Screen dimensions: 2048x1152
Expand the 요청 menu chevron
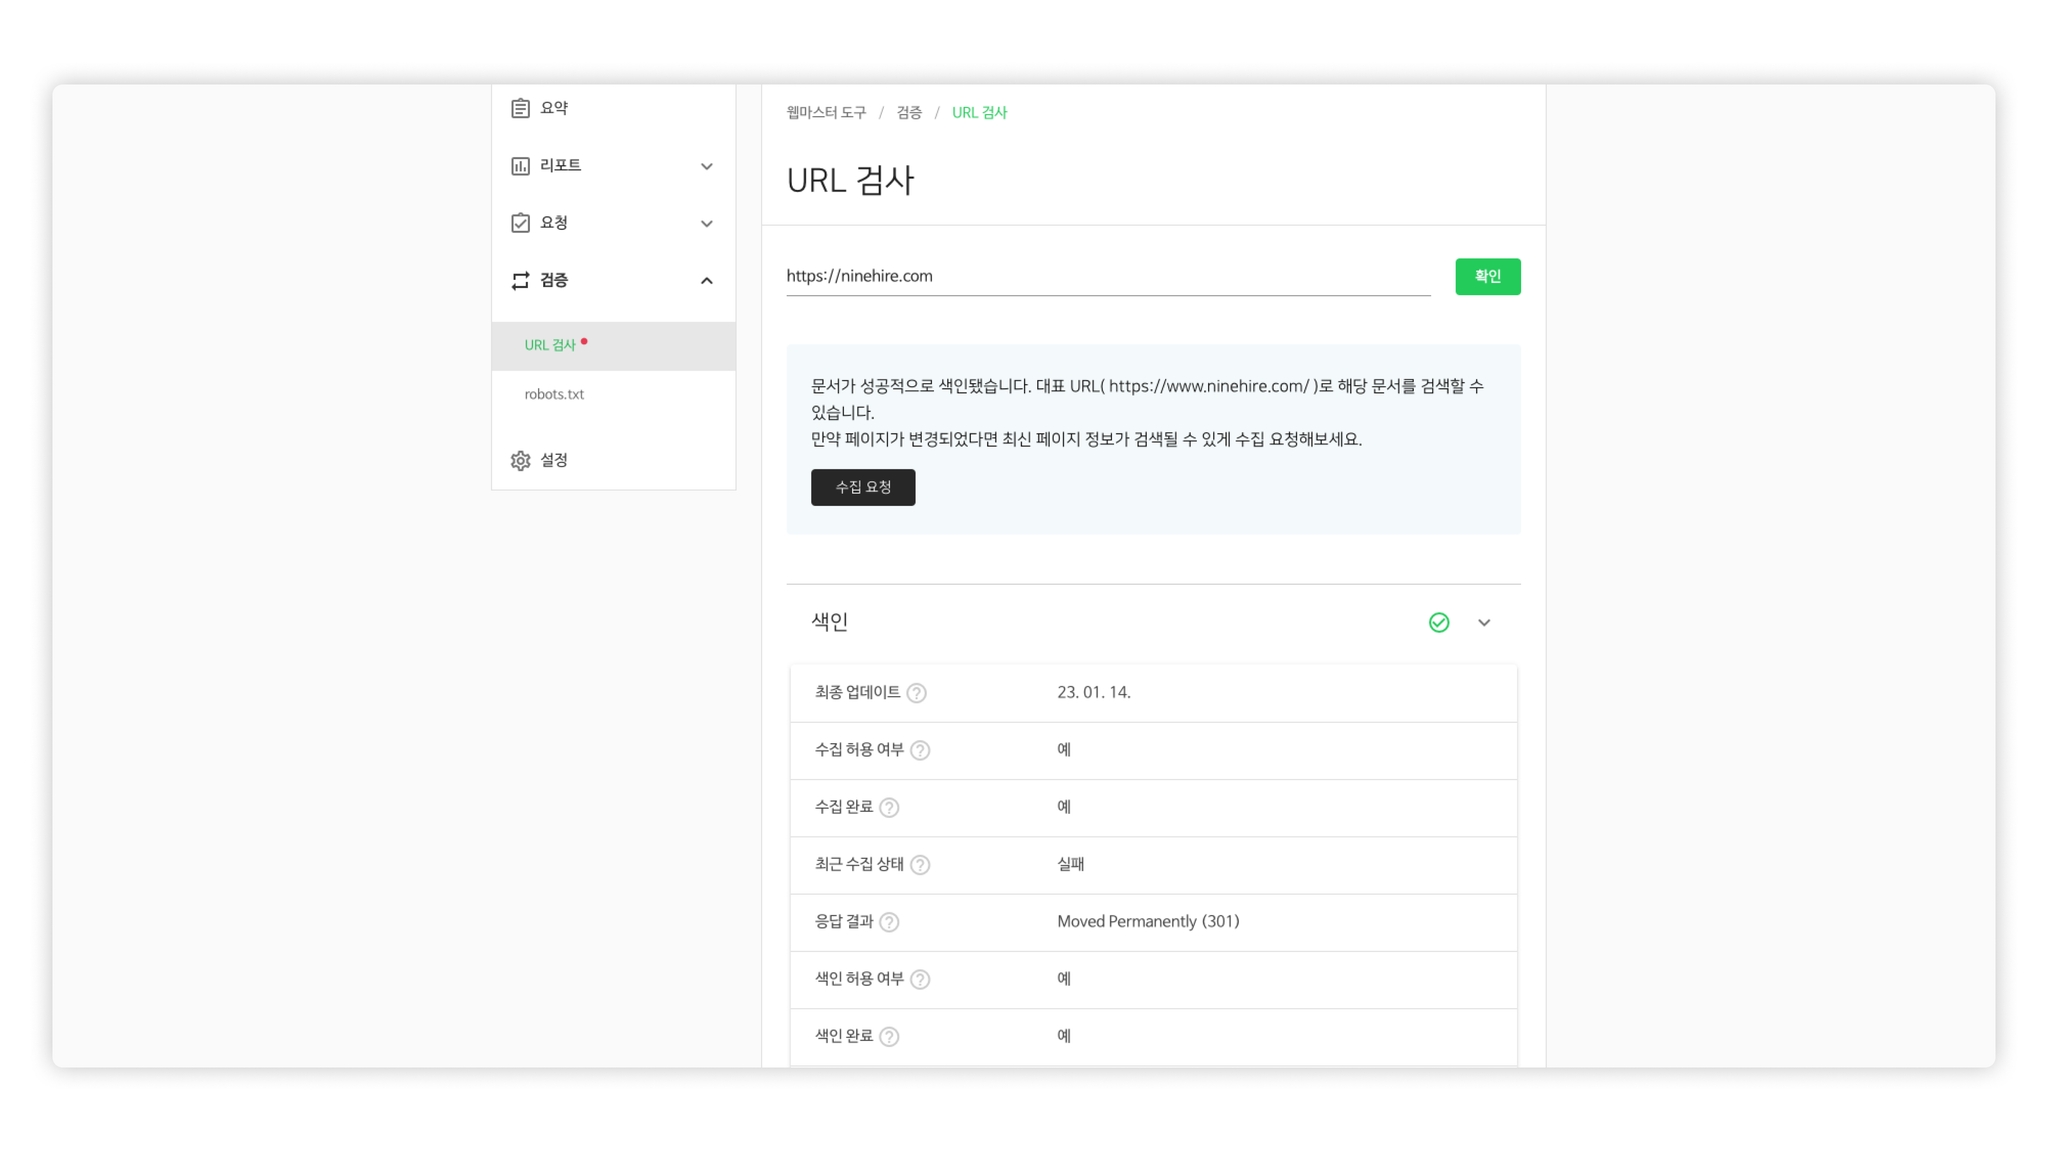coord(706,224)
